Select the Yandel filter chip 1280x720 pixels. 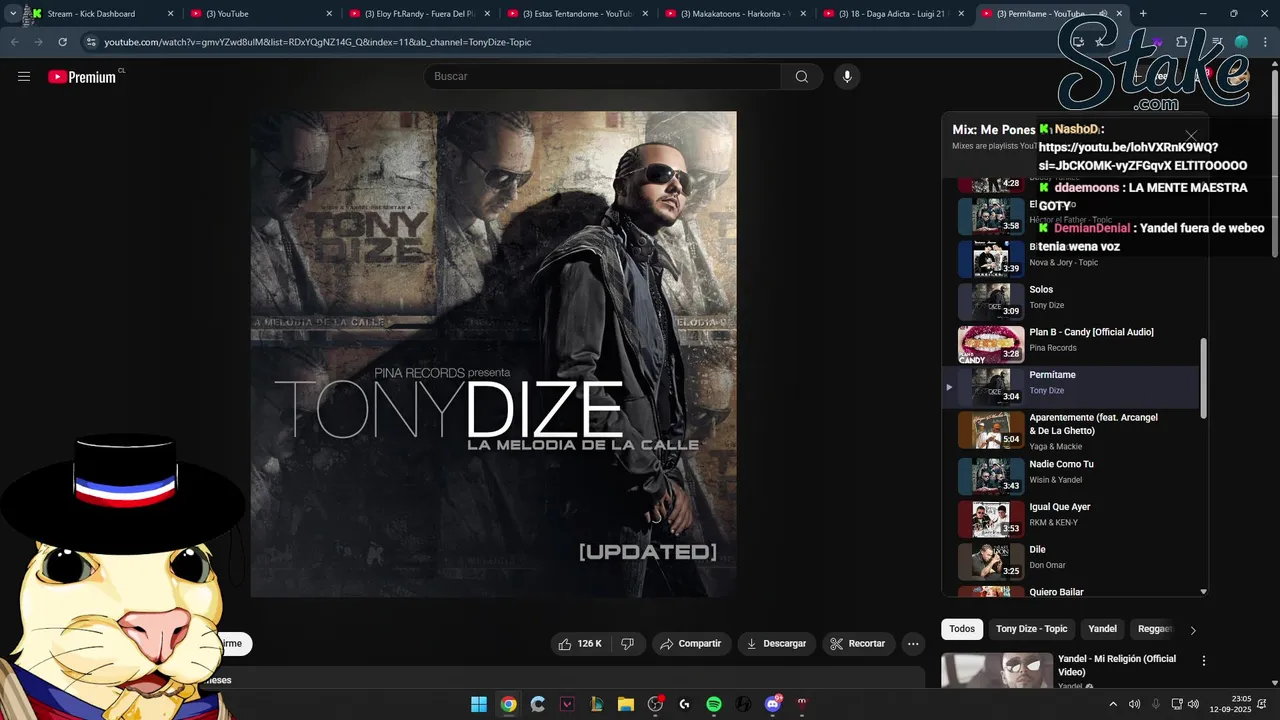pos(1102,629)
